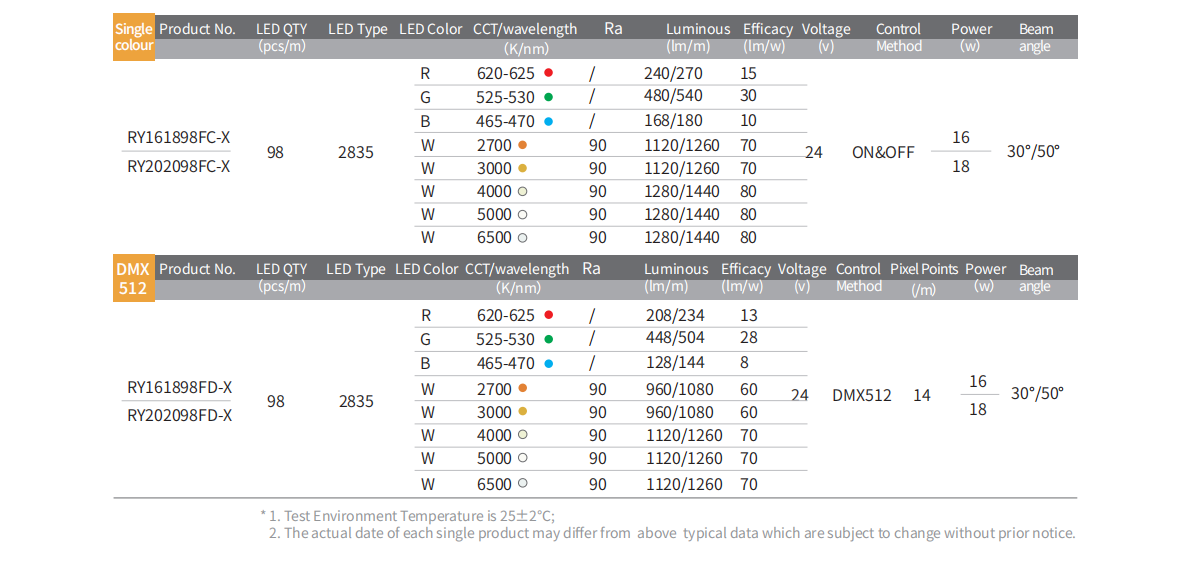
Task: Click the Ra header in Single colour table
Action: click(x=613, y=28)
